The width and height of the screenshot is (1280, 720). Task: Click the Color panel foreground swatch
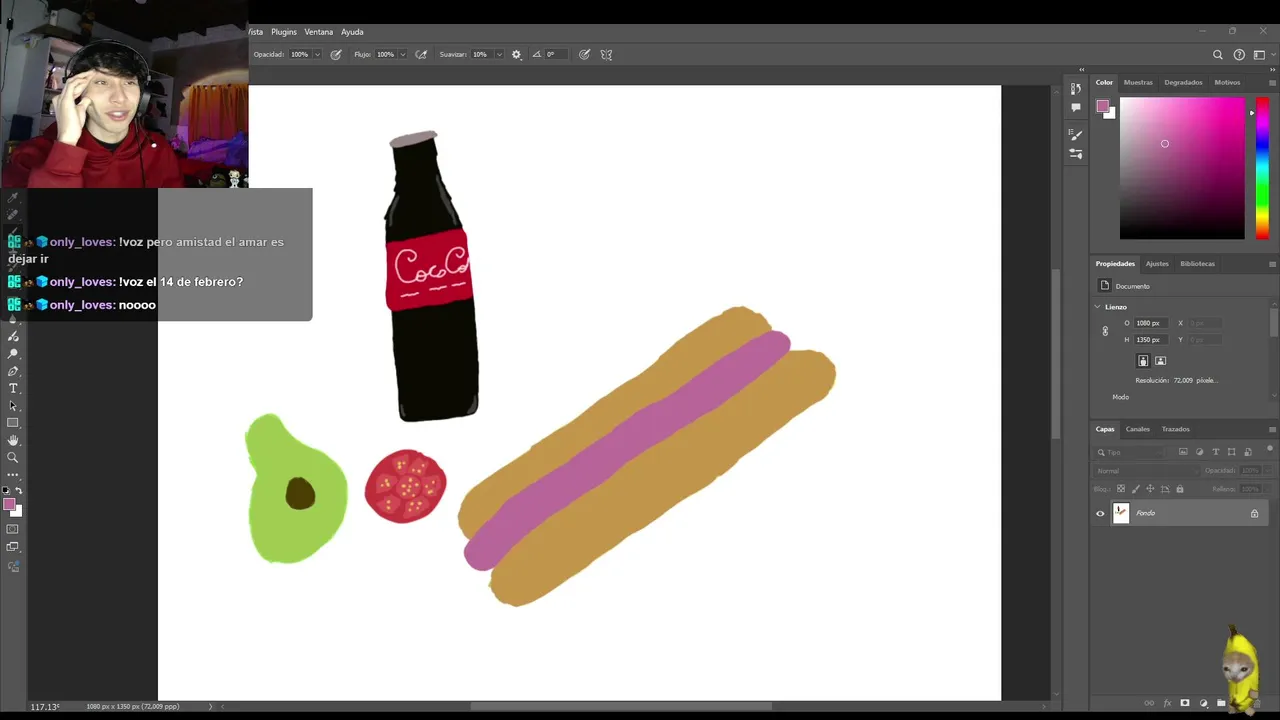[1102, 106]
